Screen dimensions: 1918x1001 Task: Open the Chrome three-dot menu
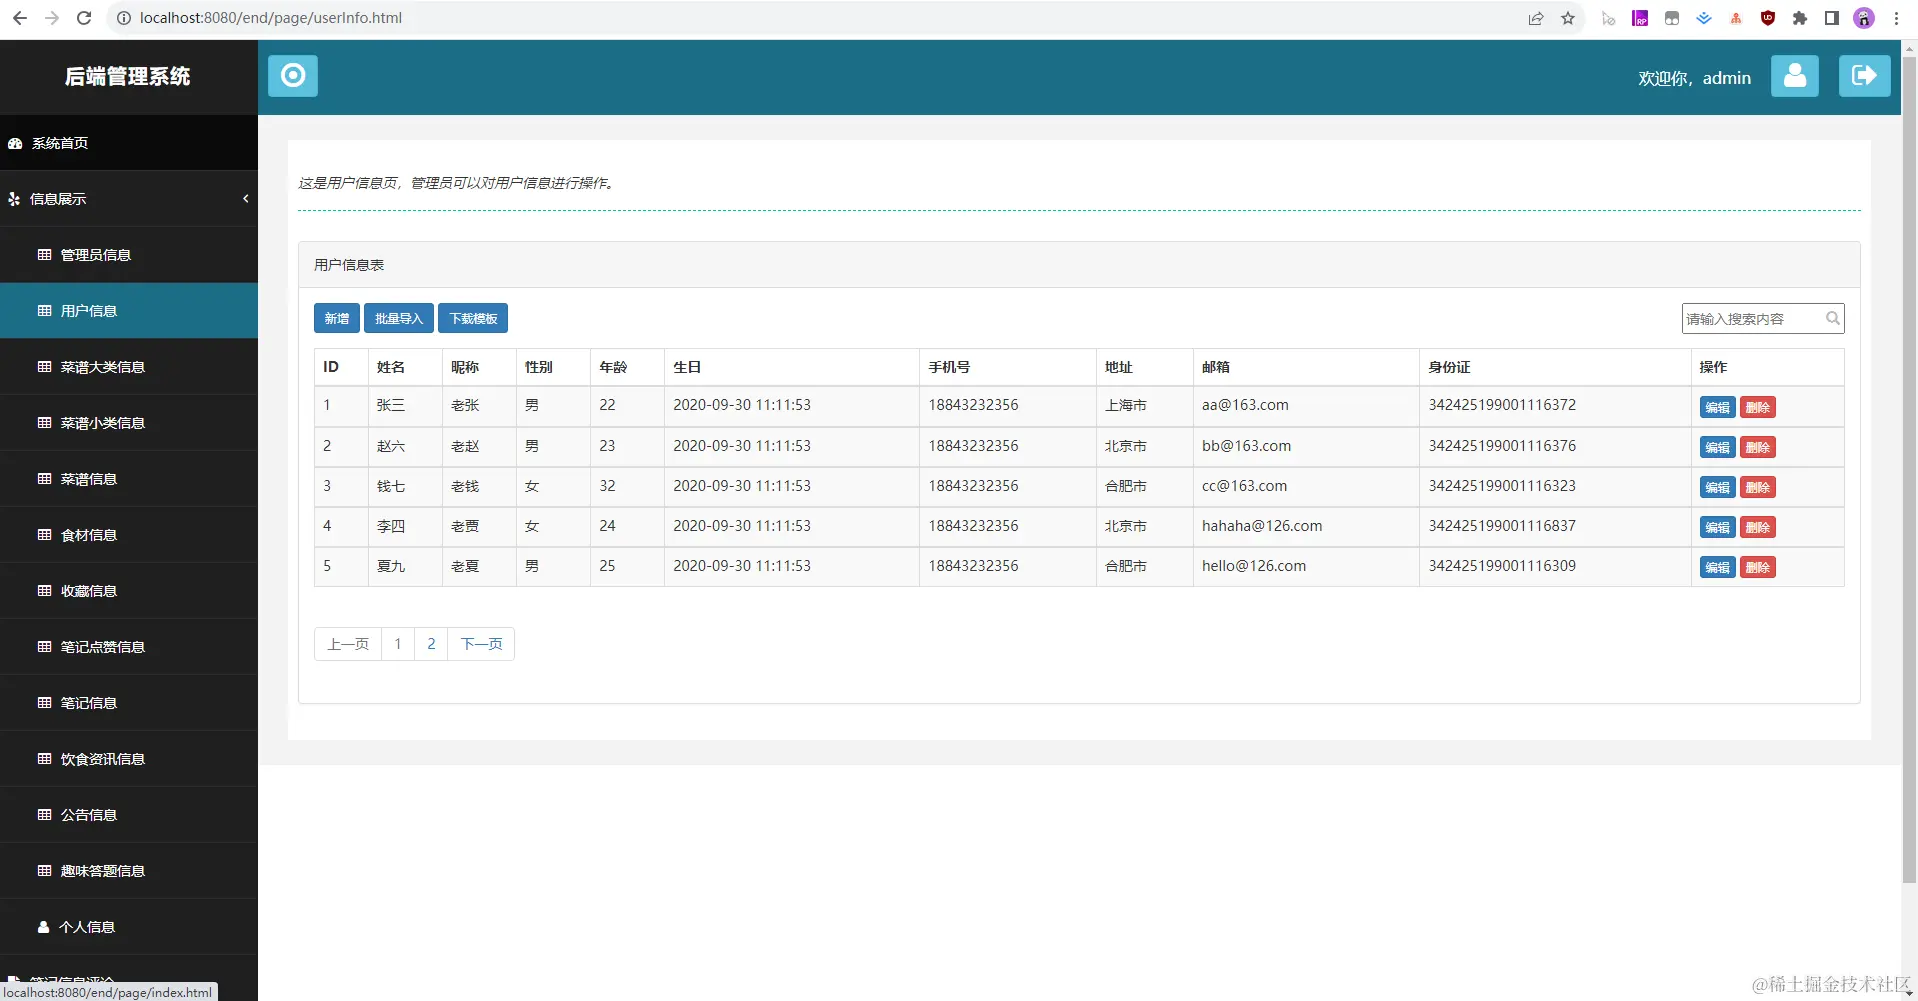click(1896, 18)
